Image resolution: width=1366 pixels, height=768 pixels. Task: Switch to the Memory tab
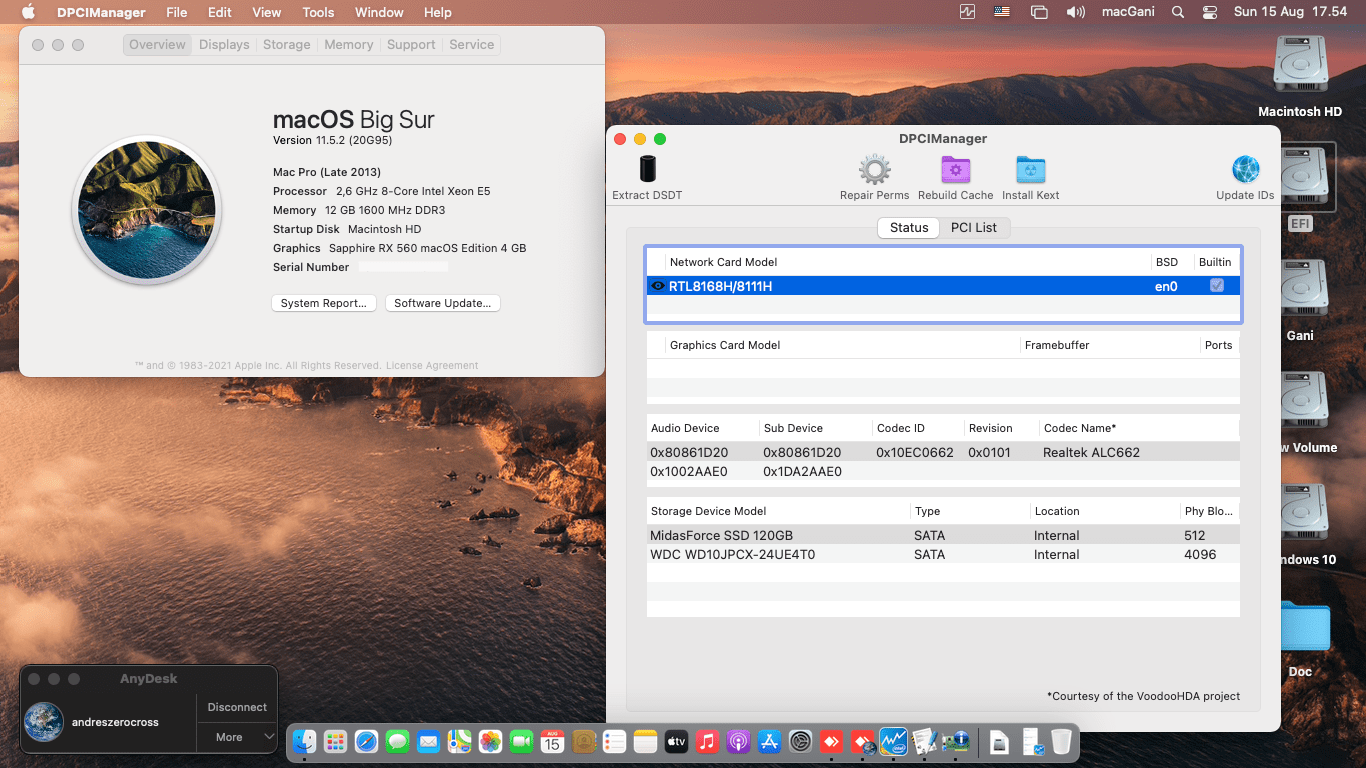(349, 45)
